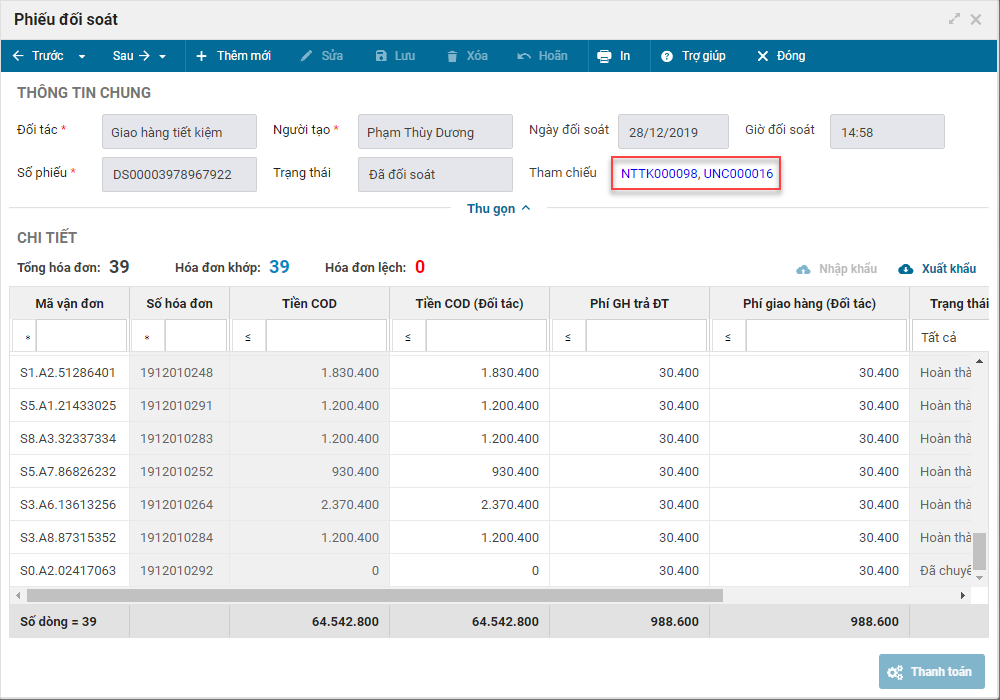
Task: Open Trạng thái filter dropdown Tất cả
Action: click(x=950, y=337)
